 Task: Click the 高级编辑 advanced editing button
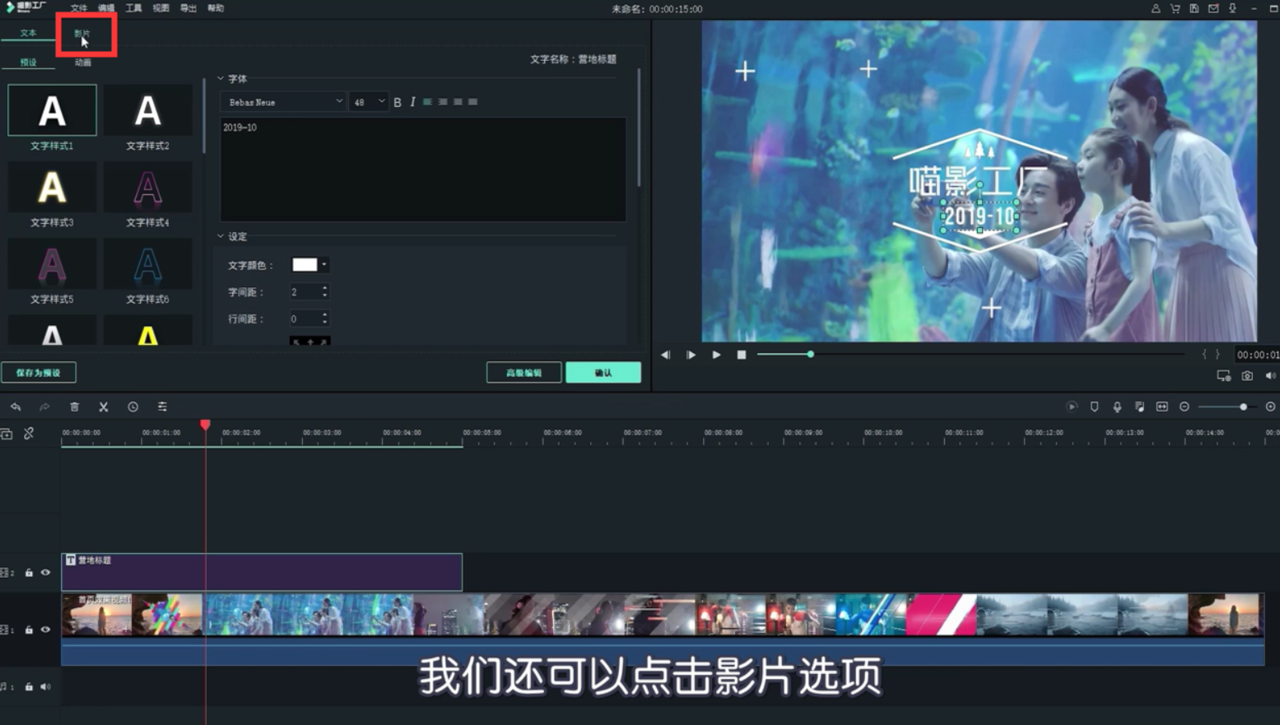click(523, 371)
